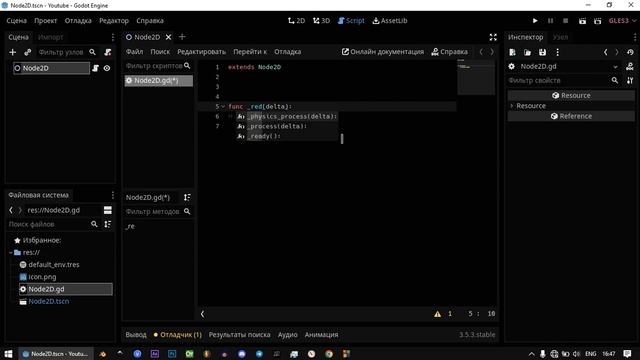Screen dimensions: 640x360
Task: Play the project
Action: (535, 21)
